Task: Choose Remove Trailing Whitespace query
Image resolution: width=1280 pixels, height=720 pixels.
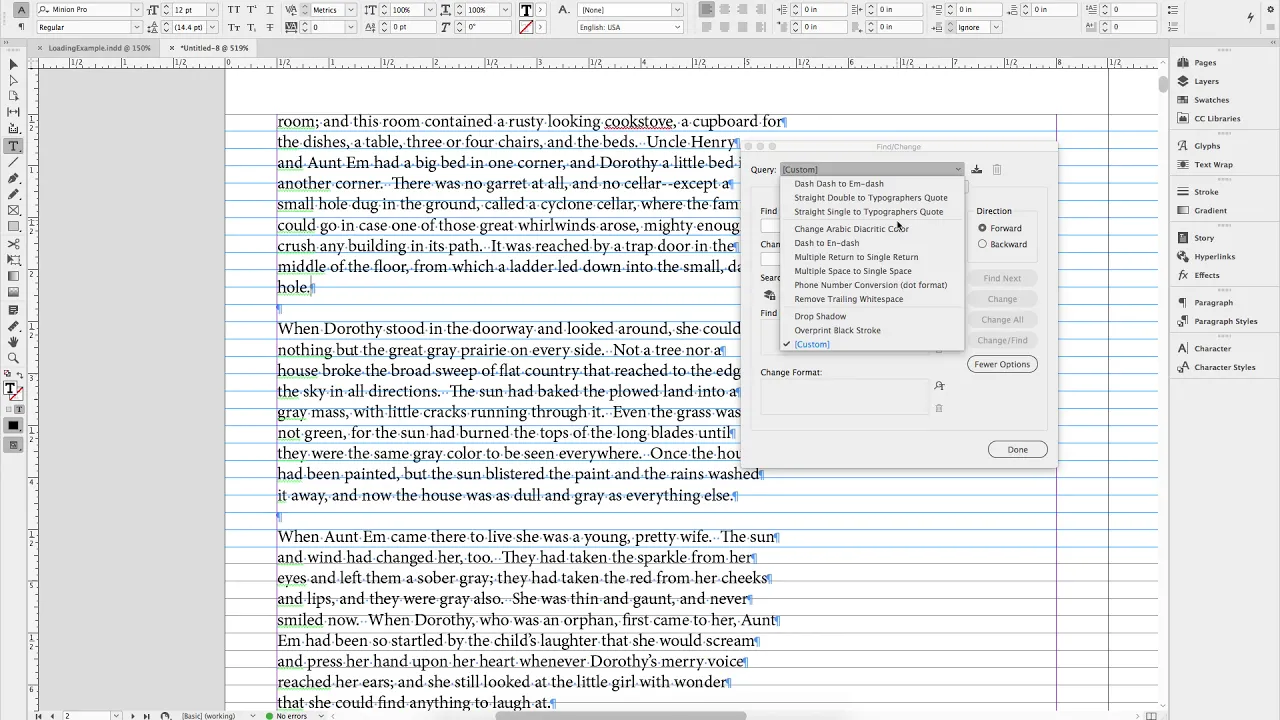Action: (x=849, y=299)
